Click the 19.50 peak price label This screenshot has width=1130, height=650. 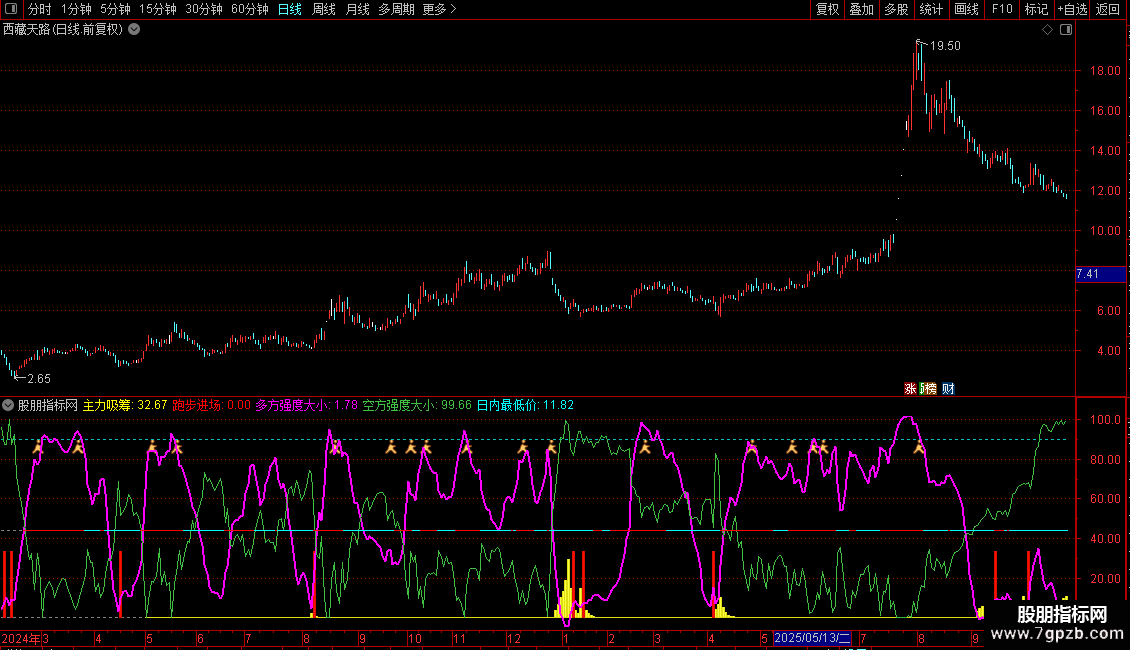945,46
